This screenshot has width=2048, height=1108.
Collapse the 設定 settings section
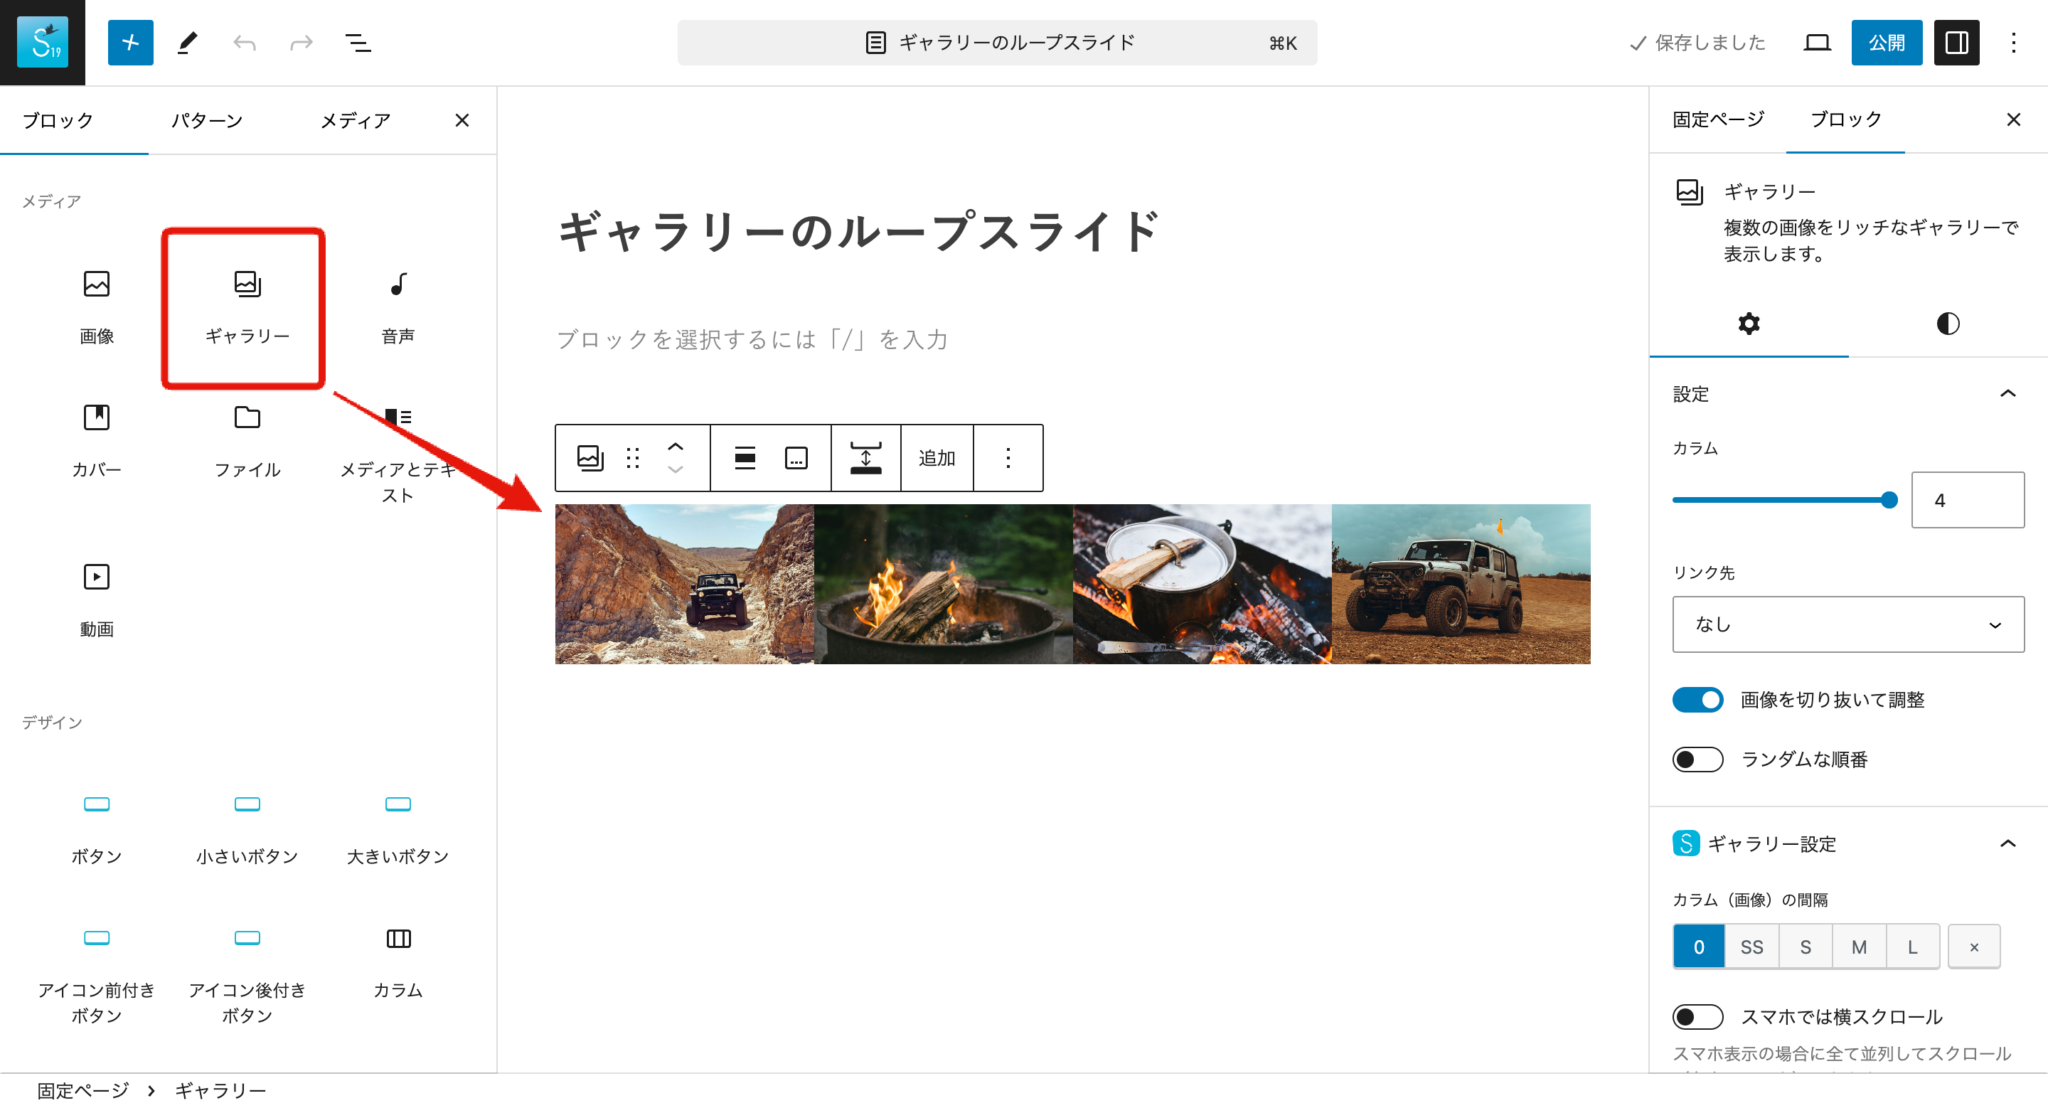click(2009, 394)
